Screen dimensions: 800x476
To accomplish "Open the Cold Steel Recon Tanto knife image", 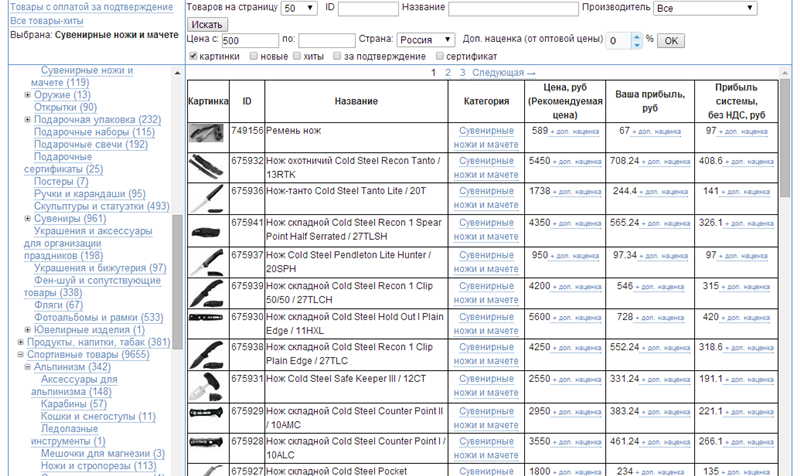I will pyautogui.click(x=207, y=164).
